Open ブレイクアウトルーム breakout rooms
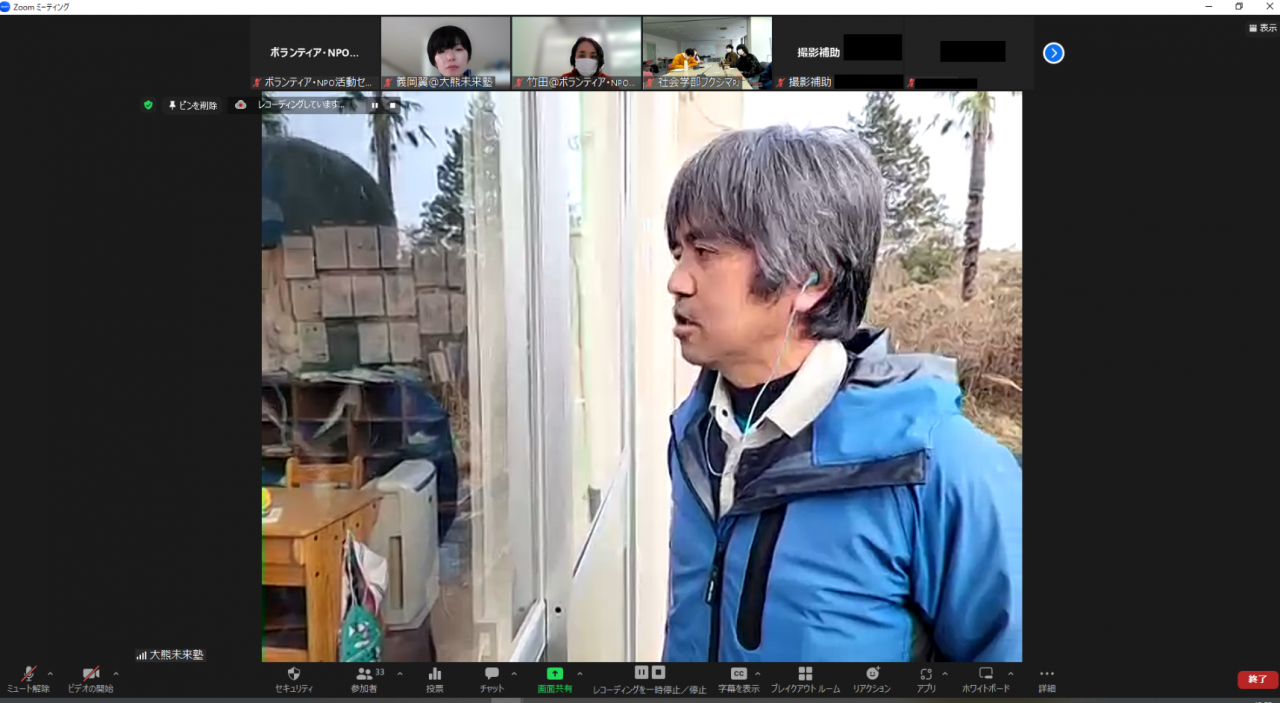 click(805, 674)
